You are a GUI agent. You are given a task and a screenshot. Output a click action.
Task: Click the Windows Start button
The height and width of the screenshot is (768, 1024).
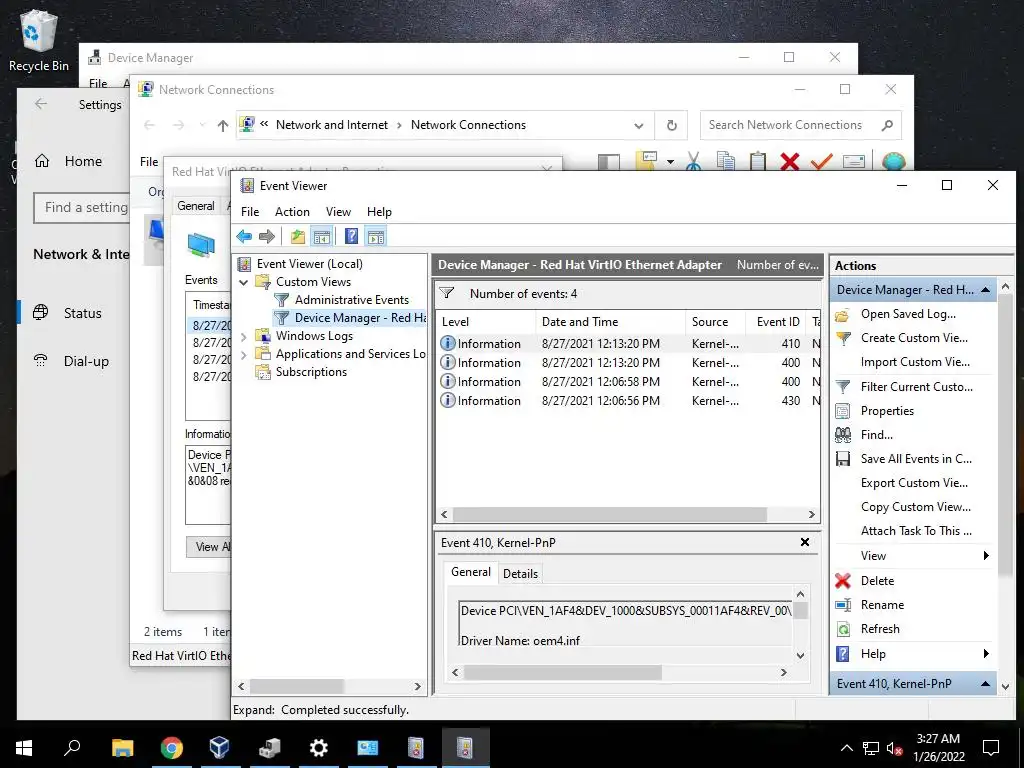(24, 748)
